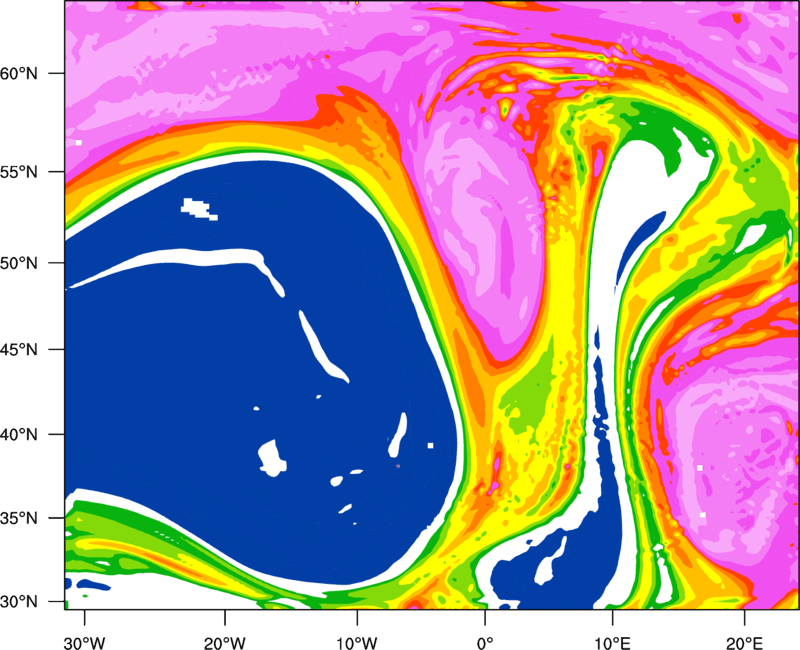Image resolution: width=800 pixels, height=650 pixels.
Task: Click the 50°N latitude label
Action: pos(19,263)
